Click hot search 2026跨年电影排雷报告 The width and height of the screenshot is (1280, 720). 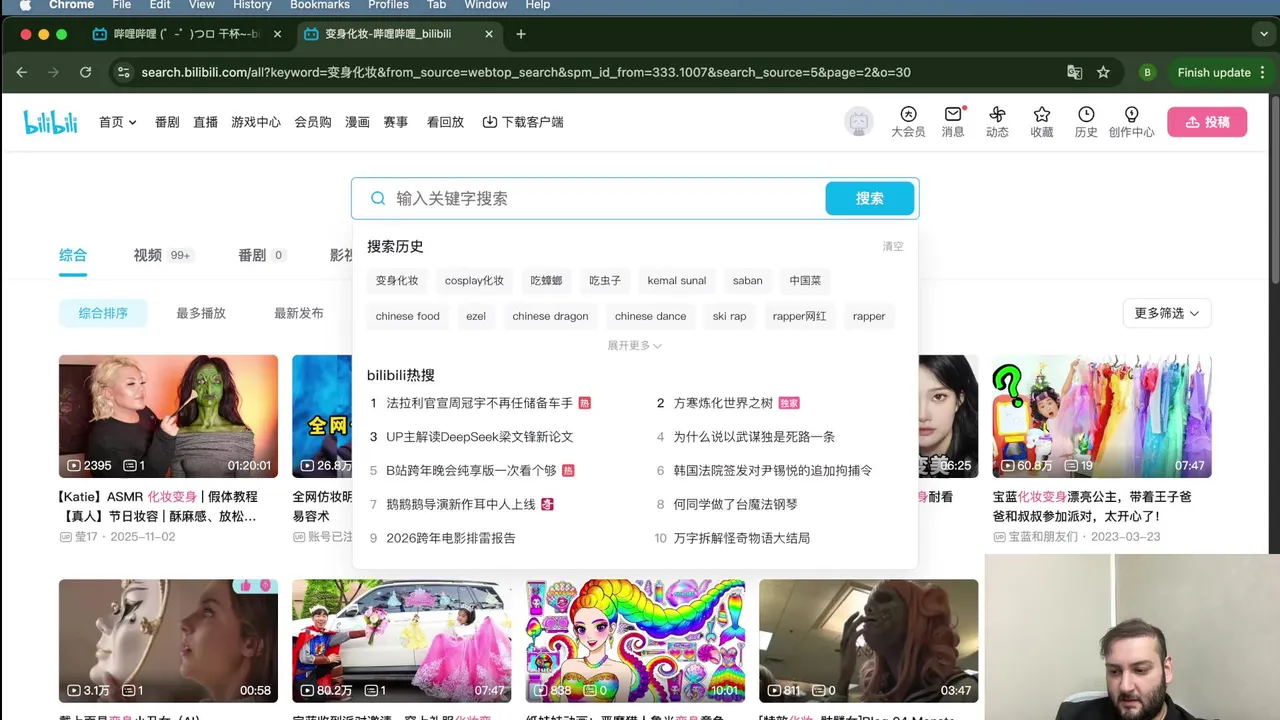(451, 538)
